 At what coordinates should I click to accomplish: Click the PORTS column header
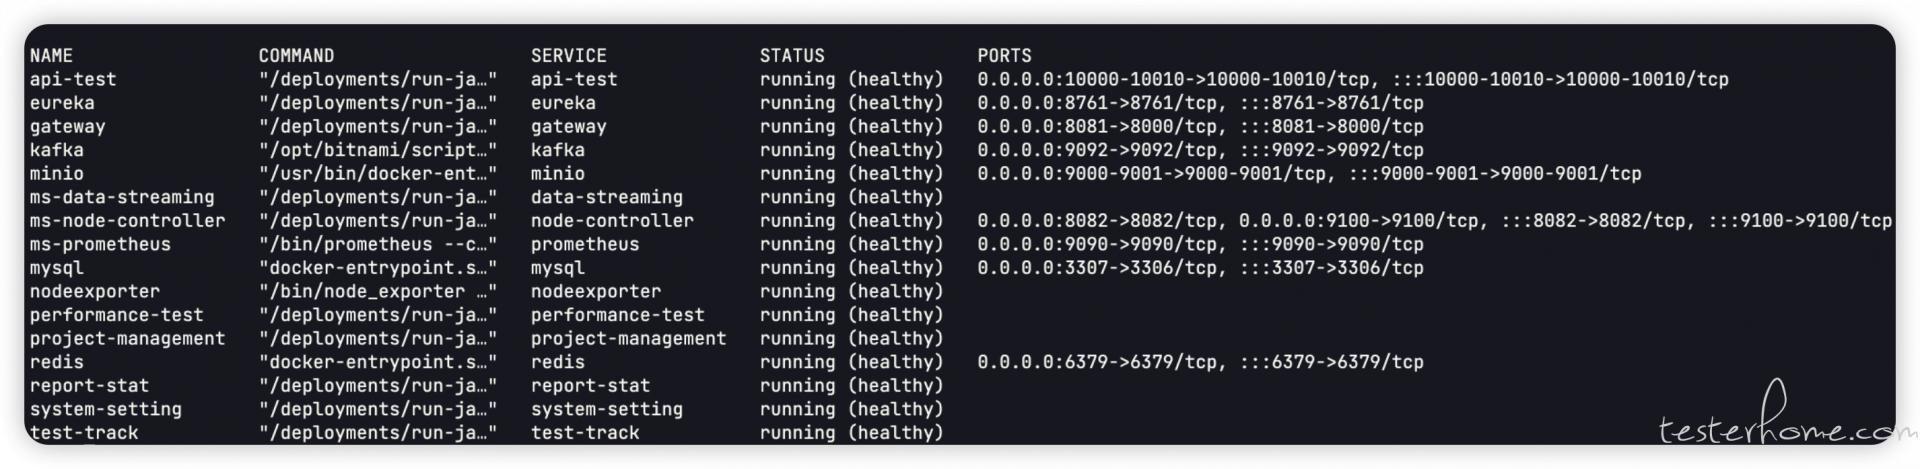click(1004, 56)
